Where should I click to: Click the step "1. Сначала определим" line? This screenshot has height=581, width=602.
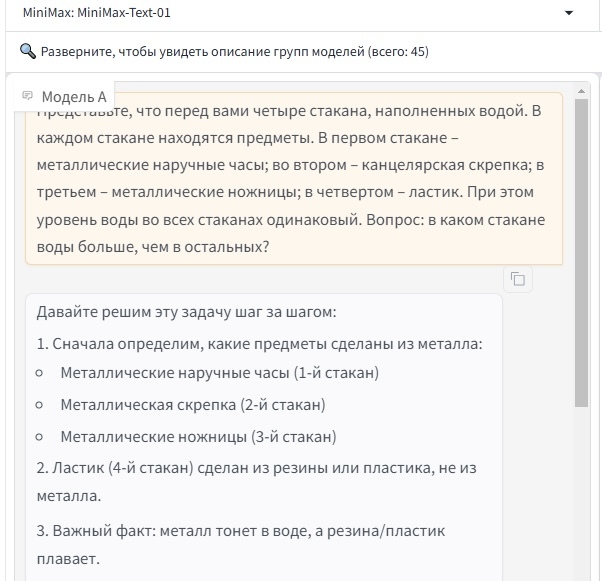pyautogui.click(x=260, y=344)
